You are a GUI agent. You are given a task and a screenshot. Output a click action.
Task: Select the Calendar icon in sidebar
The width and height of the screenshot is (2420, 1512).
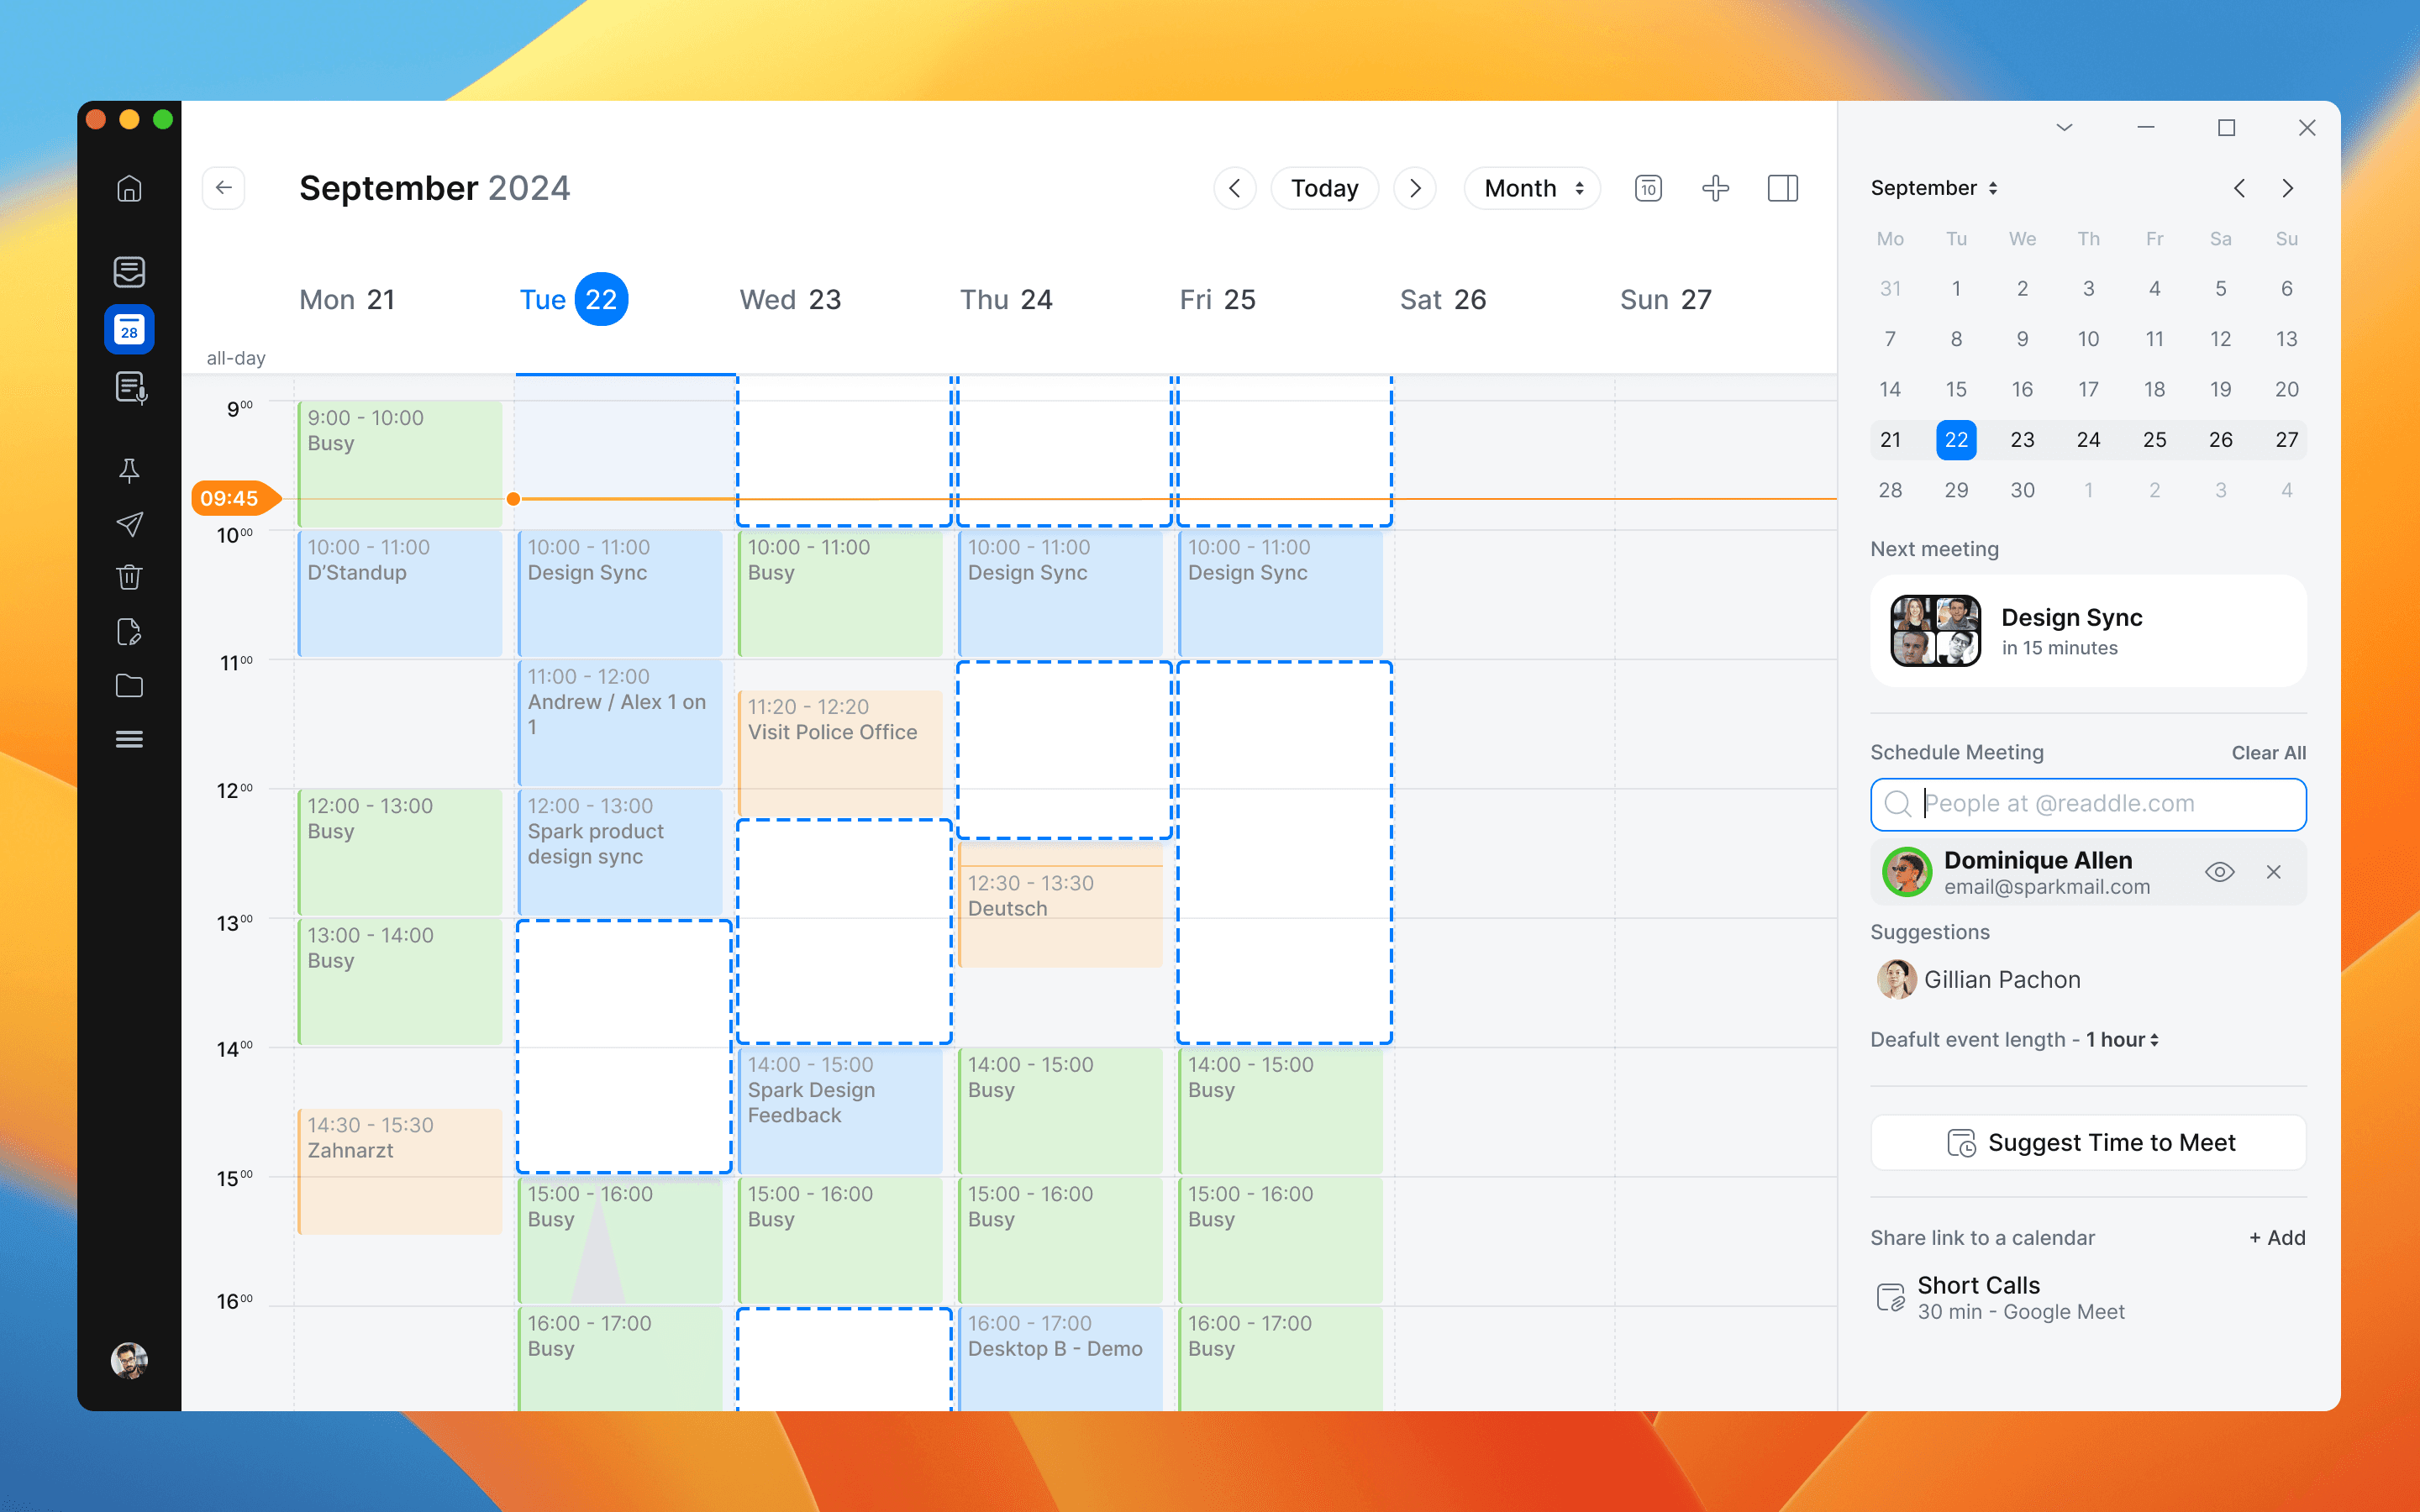tap(129, 329)
